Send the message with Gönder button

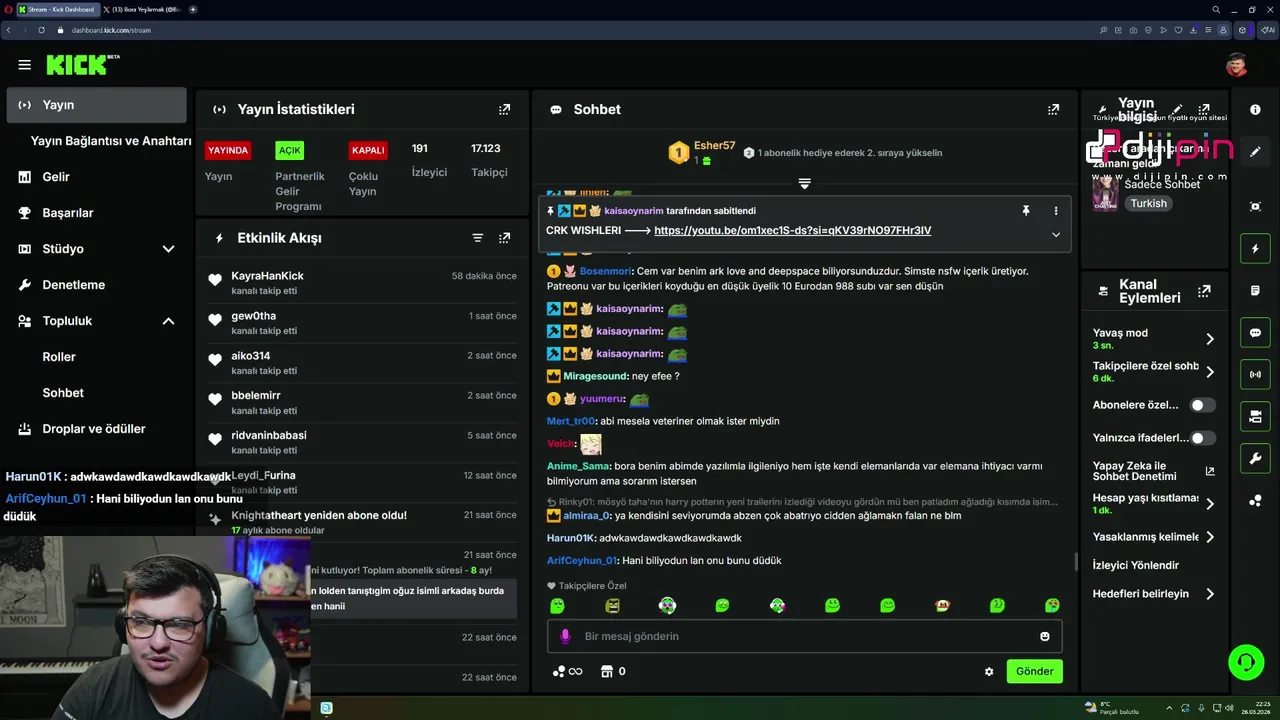[x=1034, y=671]
